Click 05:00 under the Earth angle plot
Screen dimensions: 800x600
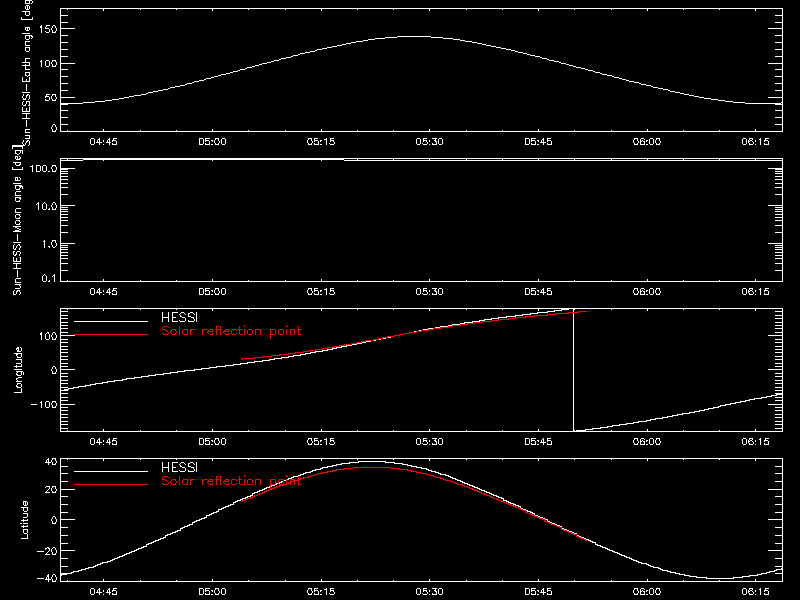(212, 142)
